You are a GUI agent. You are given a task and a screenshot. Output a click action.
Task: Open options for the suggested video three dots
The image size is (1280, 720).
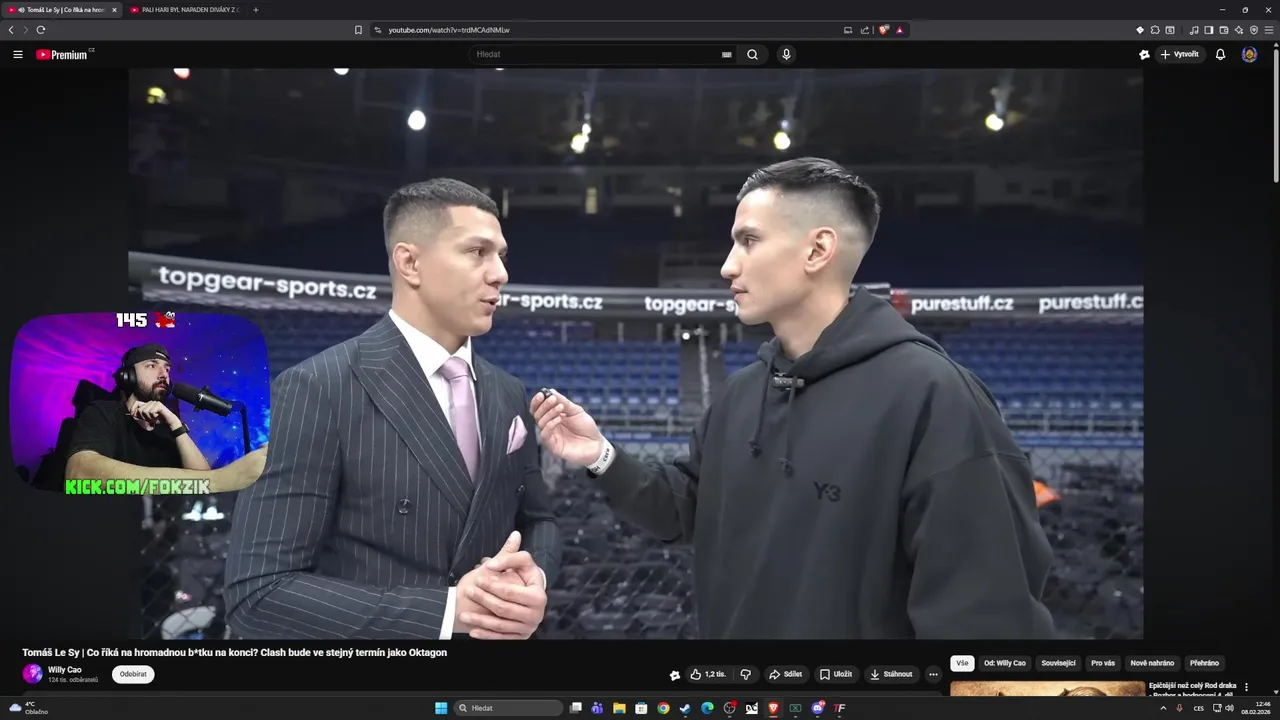pos(1246,687)
